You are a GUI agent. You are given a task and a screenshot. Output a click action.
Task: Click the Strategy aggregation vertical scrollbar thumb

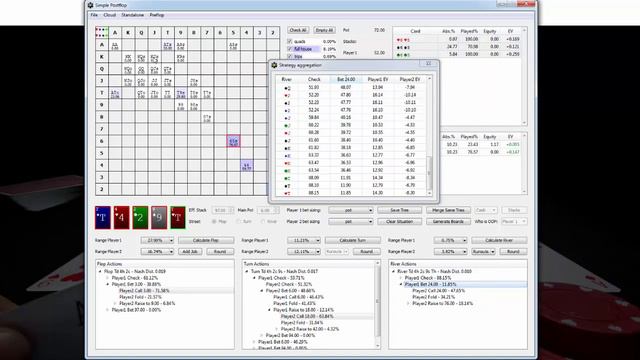click(x=429, y=172)
